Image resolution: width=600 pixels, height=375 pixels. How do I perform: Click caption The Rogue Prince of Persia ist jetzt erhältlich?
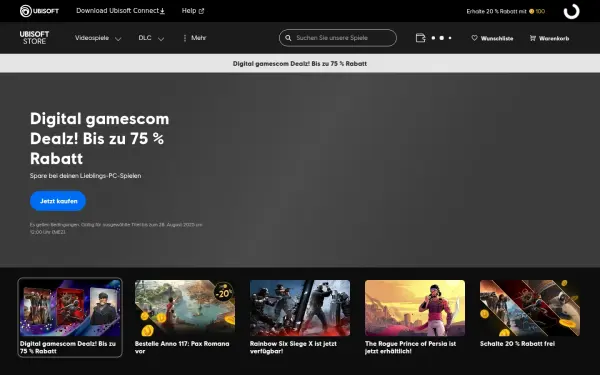411,347
